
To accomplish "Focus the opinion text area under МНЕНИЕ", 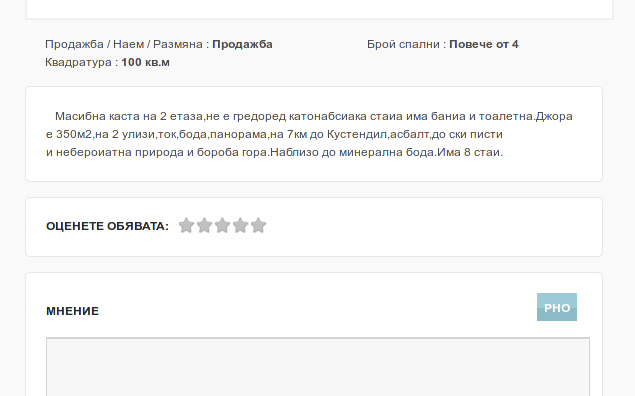I will click(318, 367).
